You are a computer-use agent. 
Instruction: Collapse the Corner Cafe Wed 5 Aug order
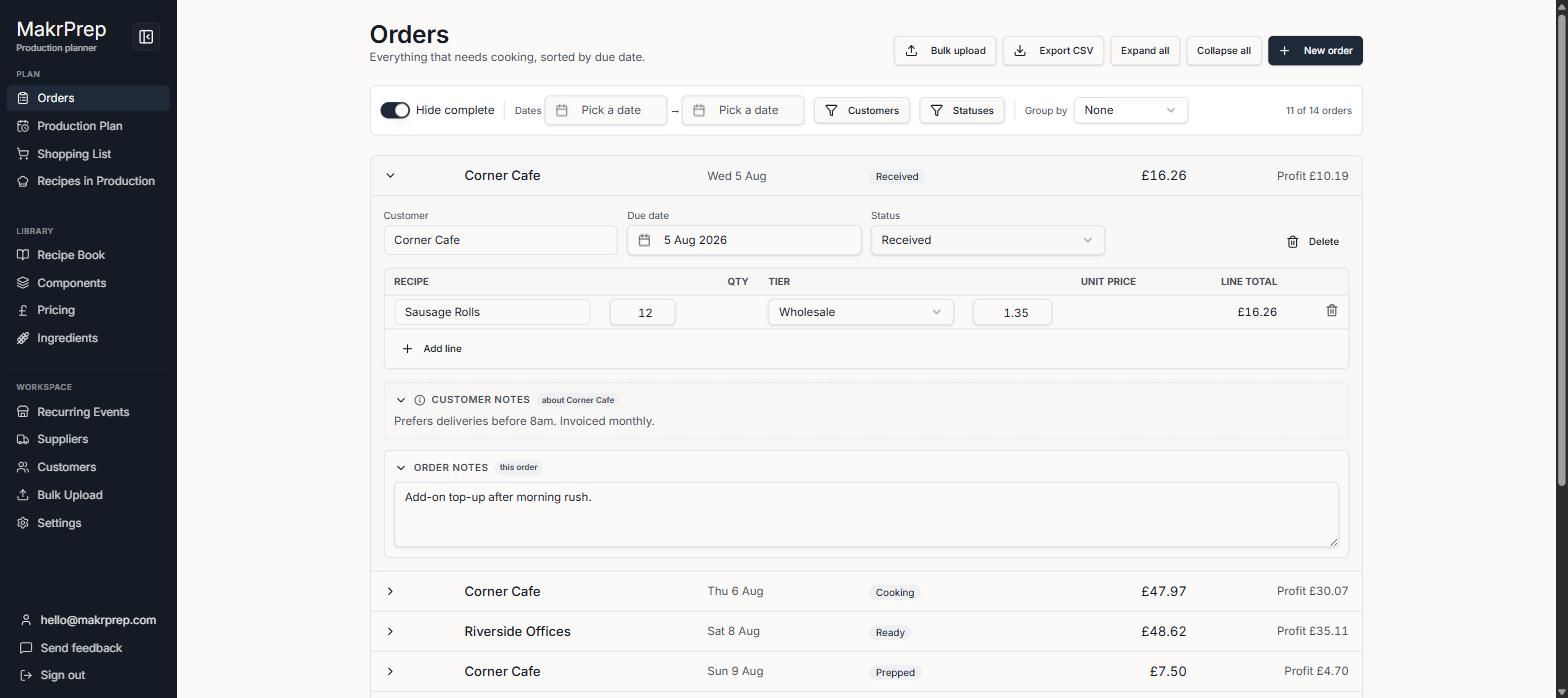click(390, 176)
